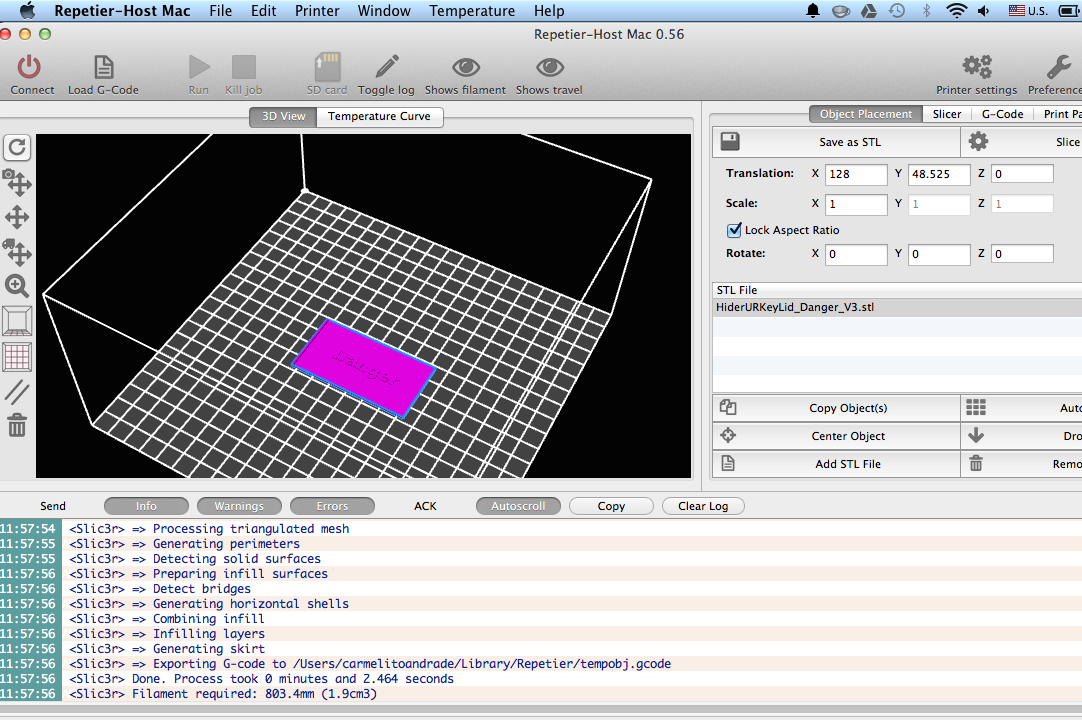Open the Object Placement tab
Image resolution: width=1082 pixels, height=720 pixels.
[x=866, y=114]
